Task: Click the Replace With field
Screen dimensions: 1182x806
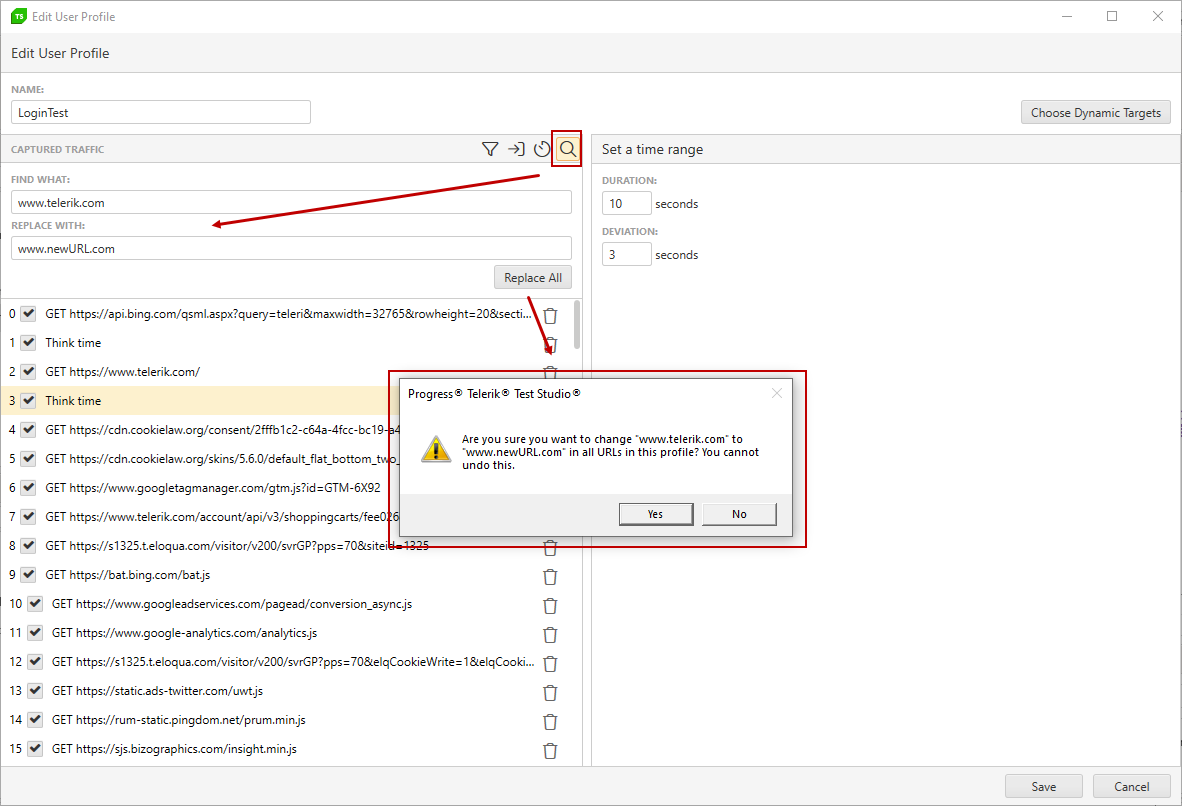Action: [291, 248]
